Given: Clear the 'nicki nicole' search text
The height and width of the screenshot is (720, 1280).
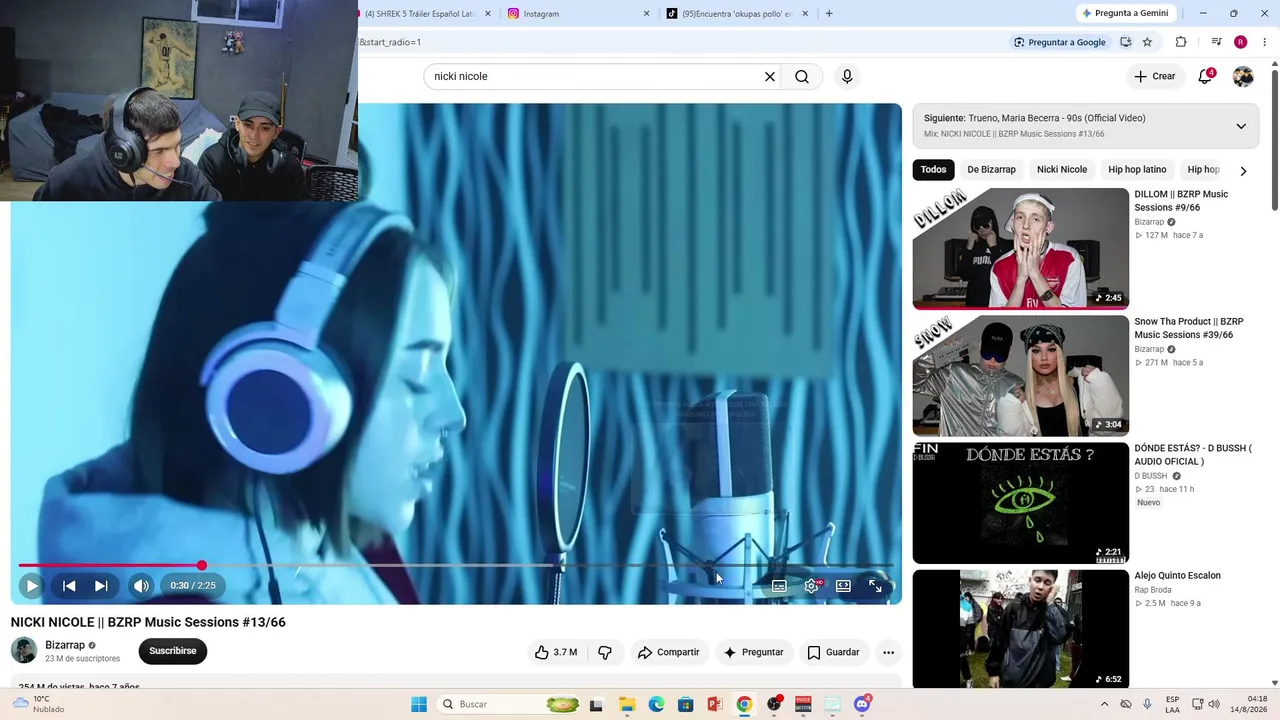Looking at the screenshot, I should (x=770, y=76).
